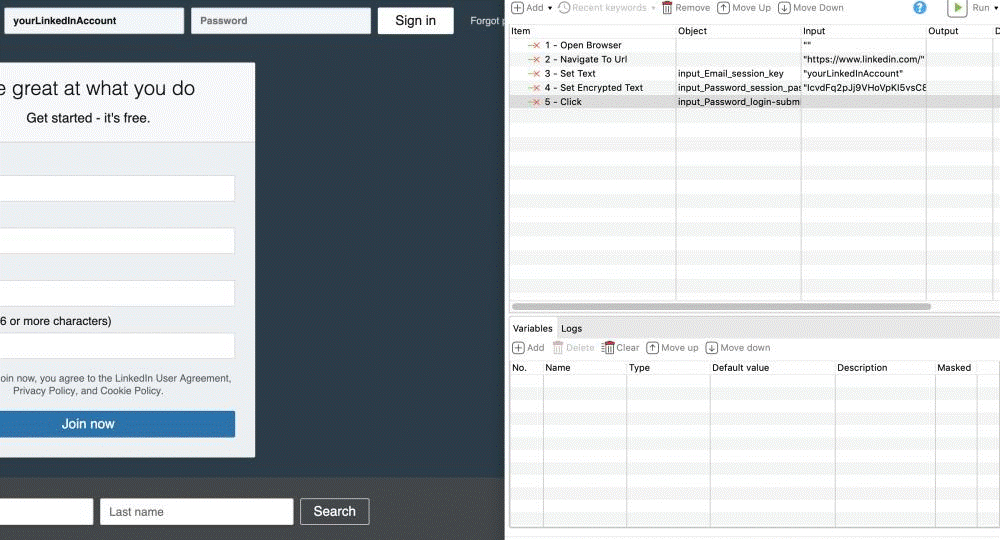Click input_Password_login-submit object cell
The image size is (1000, 540).
738,102
